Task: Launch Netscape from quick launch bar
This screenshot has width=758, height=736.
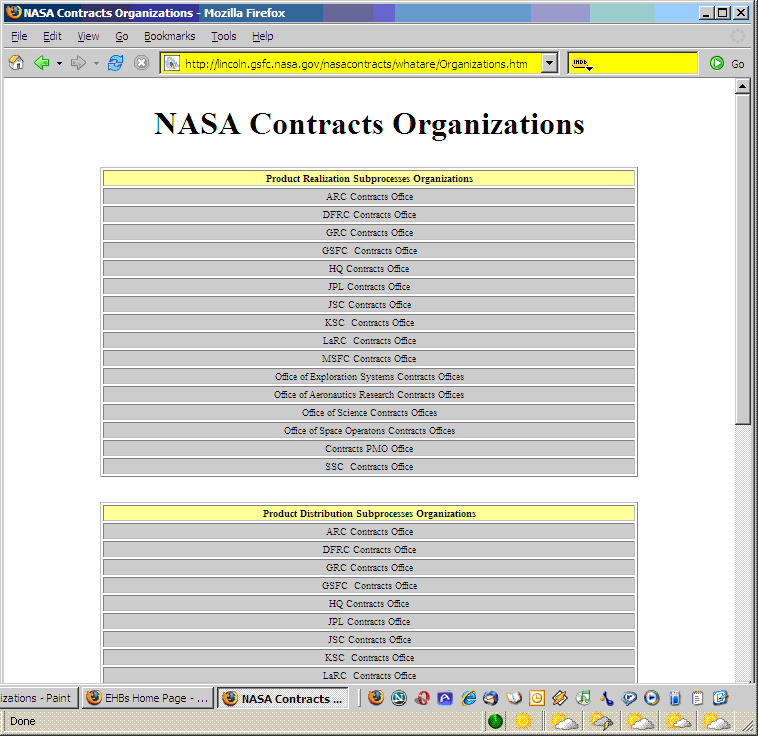Action: (399, 698)
